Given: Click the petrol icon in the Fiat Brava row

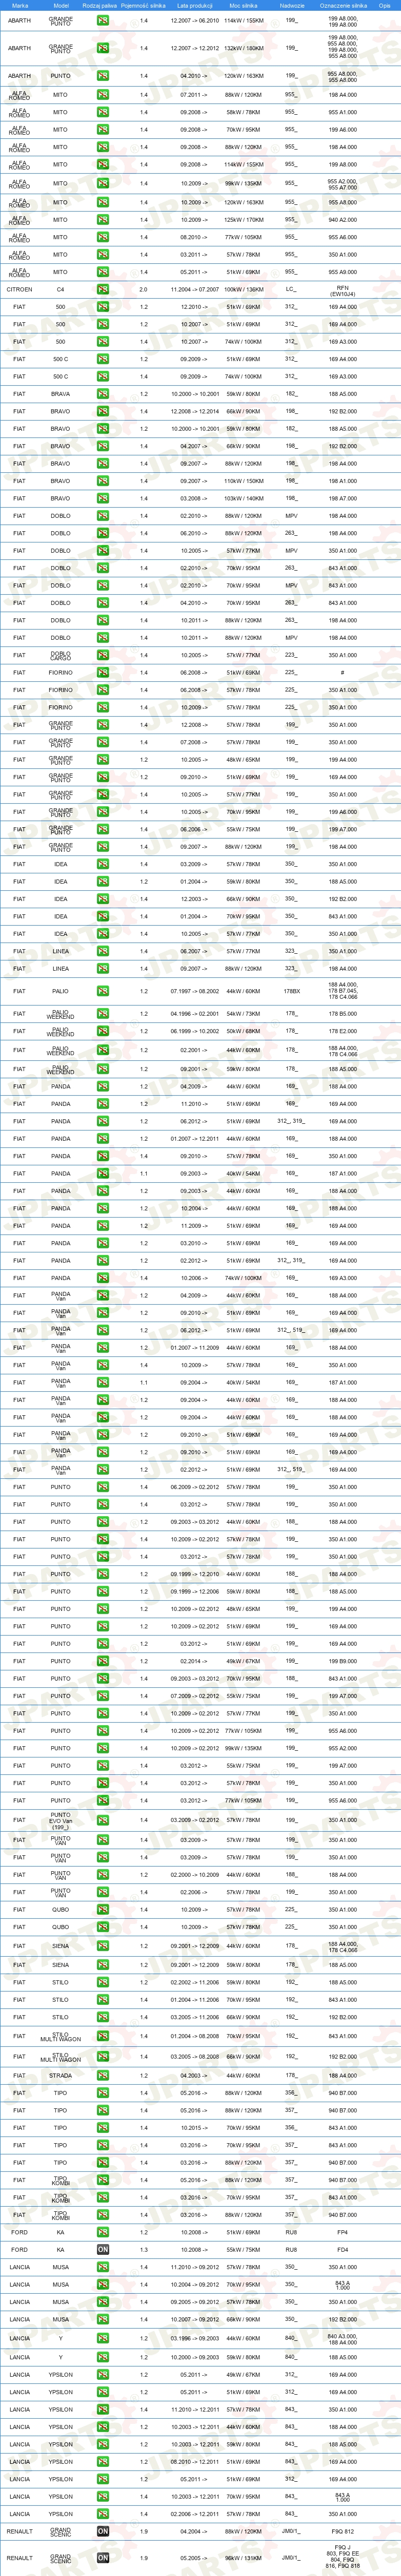Looking at the screenshot, I should click(103, 394).
